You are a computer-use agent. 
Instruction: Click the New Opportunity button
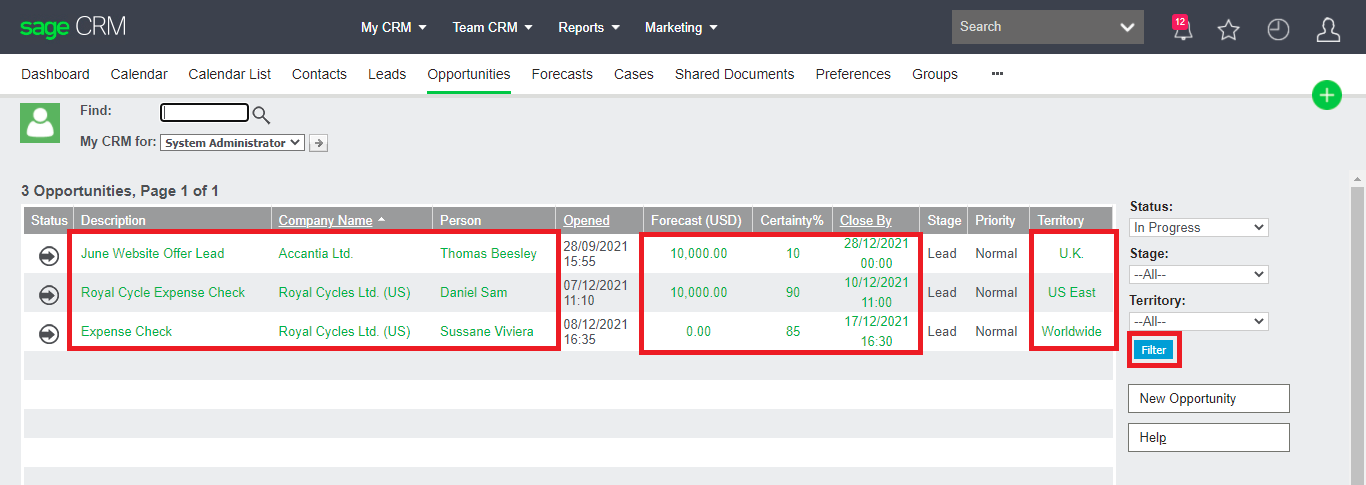[x=1209, y=398]
